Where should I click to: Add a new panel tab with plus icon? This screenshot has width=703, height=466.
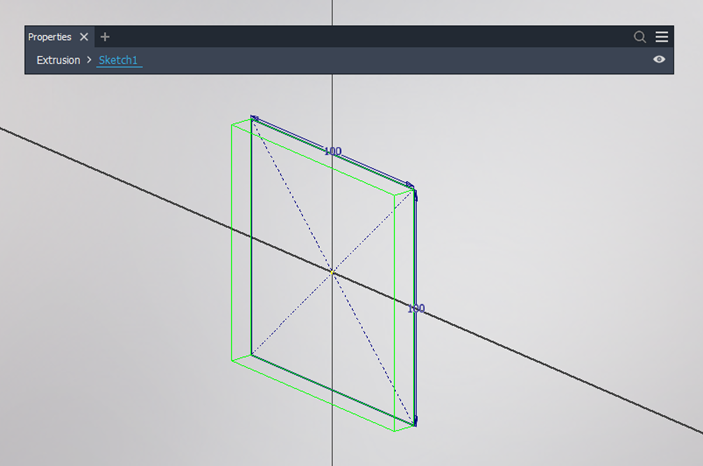click(x=105, y=37)
